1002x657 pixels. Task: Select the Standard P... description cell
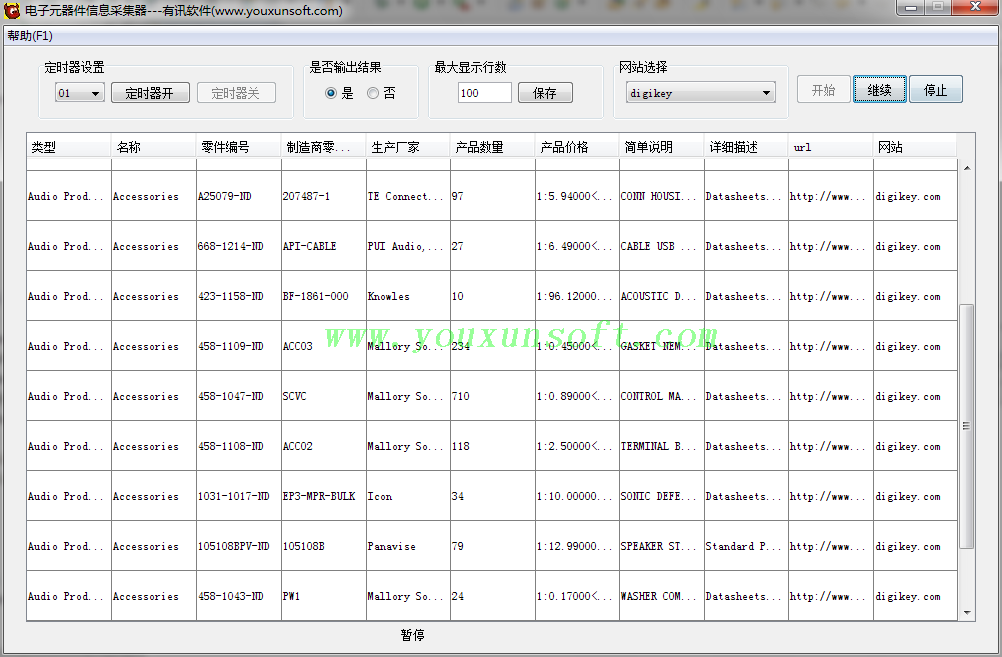pos(746,546)
